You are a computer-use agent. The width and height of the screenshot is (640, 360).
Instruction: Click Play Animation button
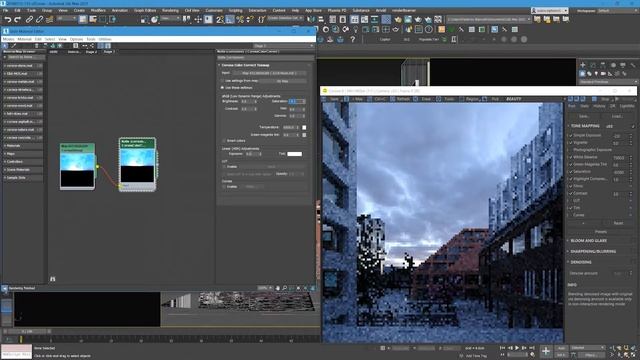pos(517,348)
